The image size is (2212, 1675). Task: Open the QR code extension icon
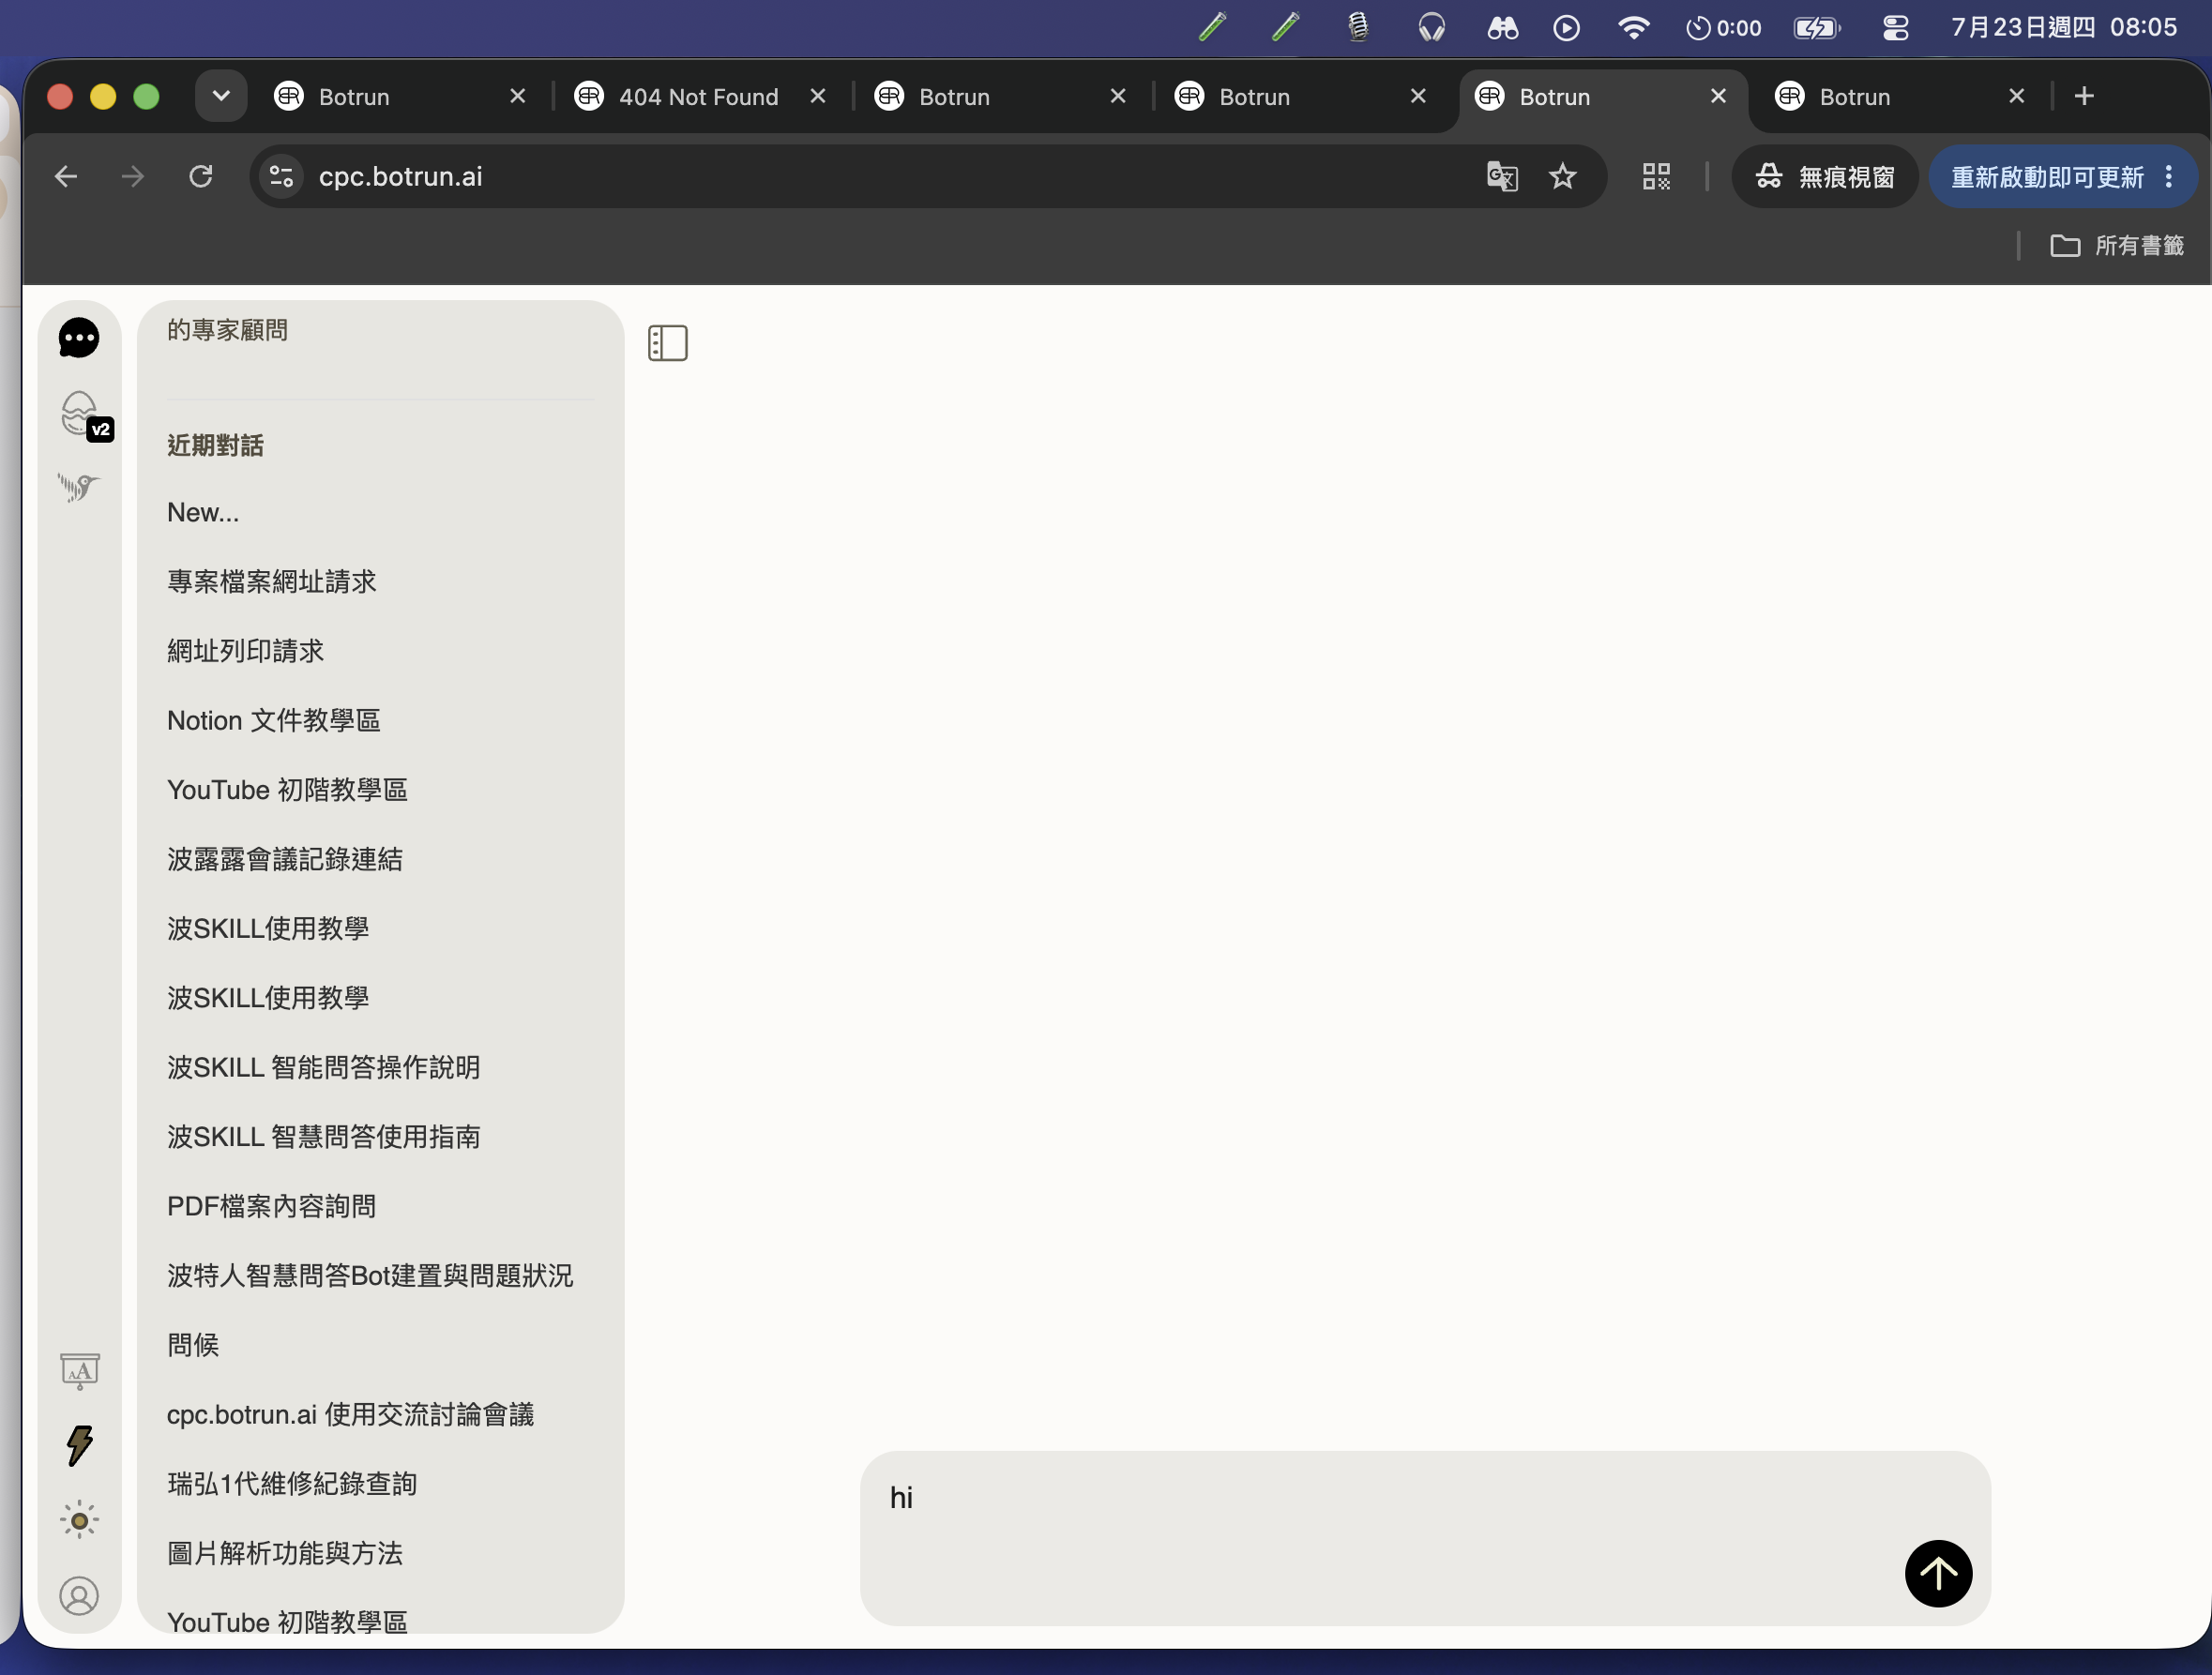tap(1656, 177)
